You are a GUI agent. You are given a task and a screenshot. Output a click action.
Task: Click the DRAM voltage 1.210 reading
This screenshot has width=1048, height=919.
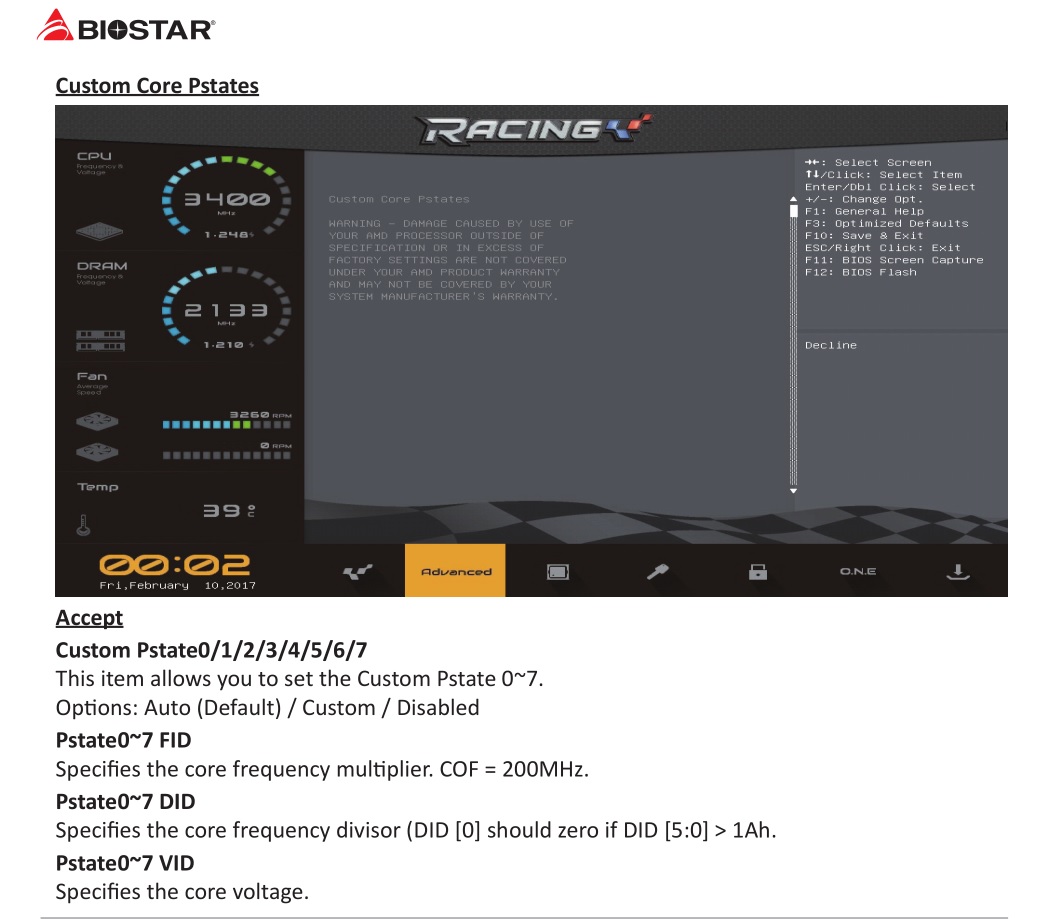229,345
